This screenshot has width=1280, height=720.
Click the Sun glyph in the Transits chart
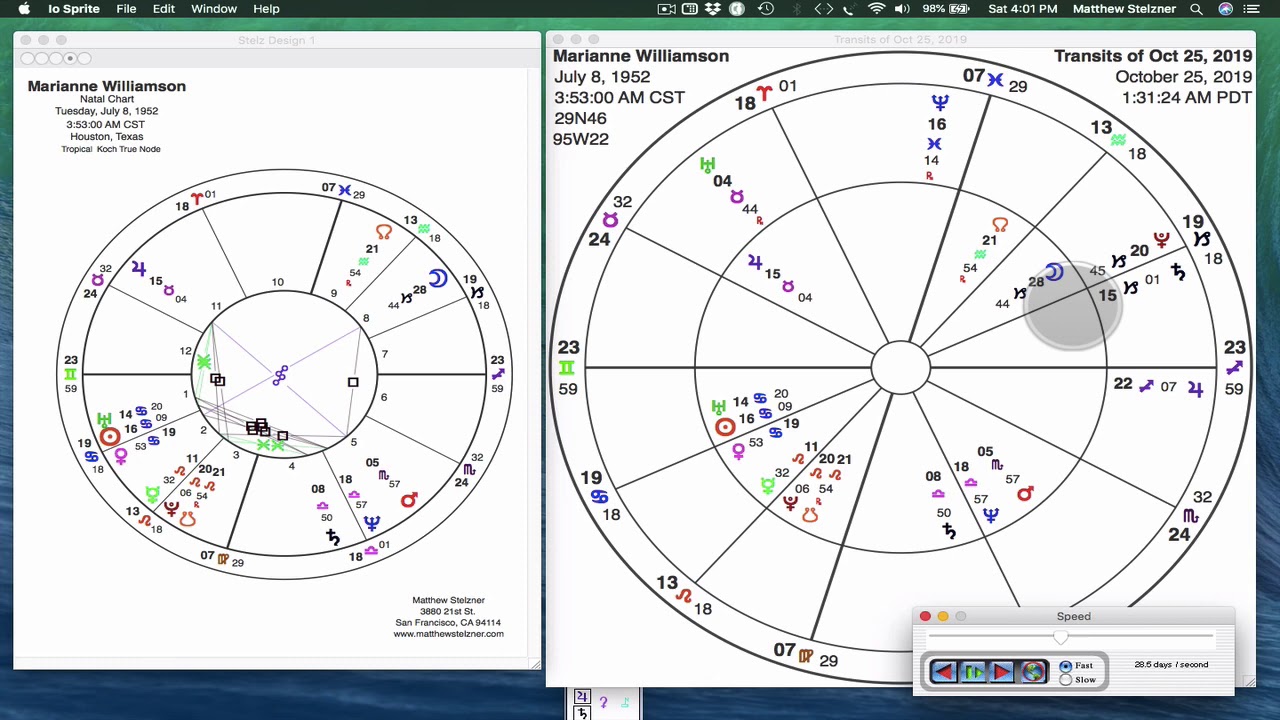click(725, 427)
